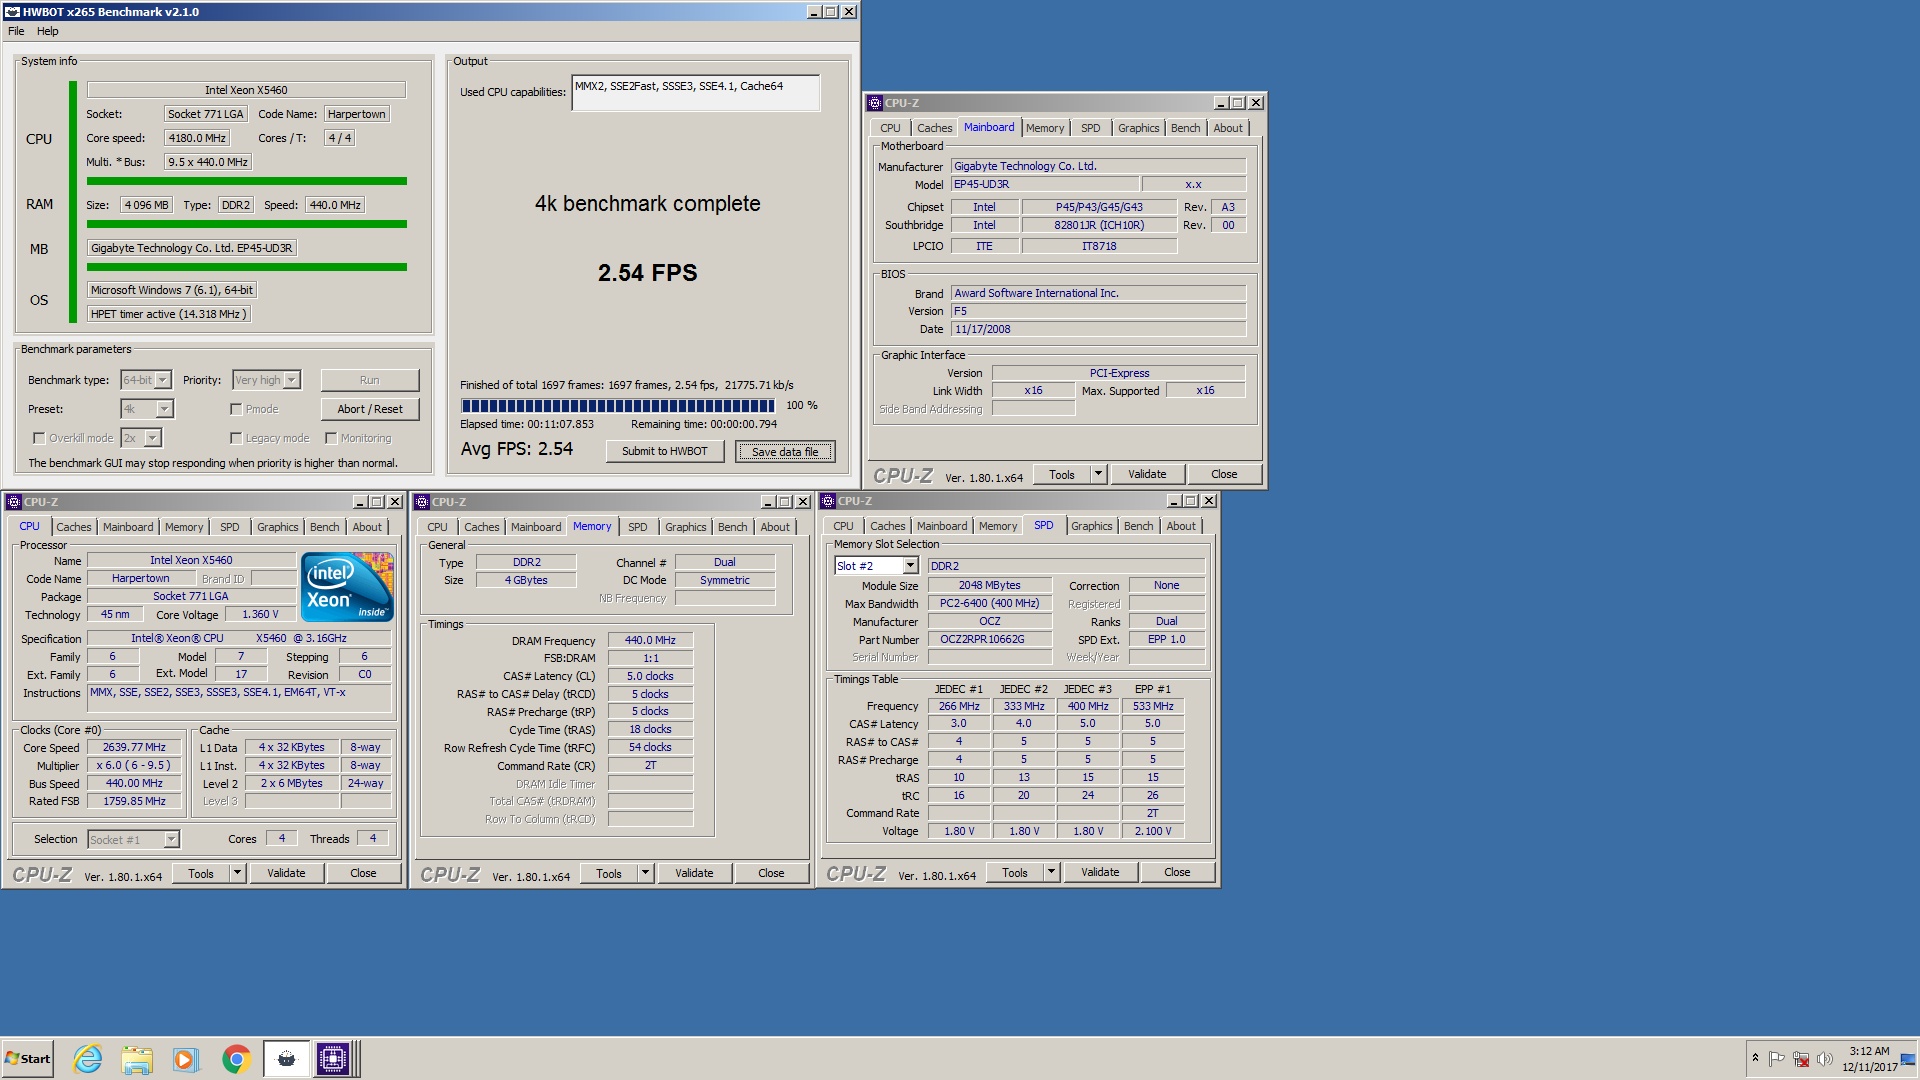The width and height of the screenshot is (1920, 1080).
Task: Switch to Bench tab in CPU-Z SPD window
Action: [x=1138, y=526]
